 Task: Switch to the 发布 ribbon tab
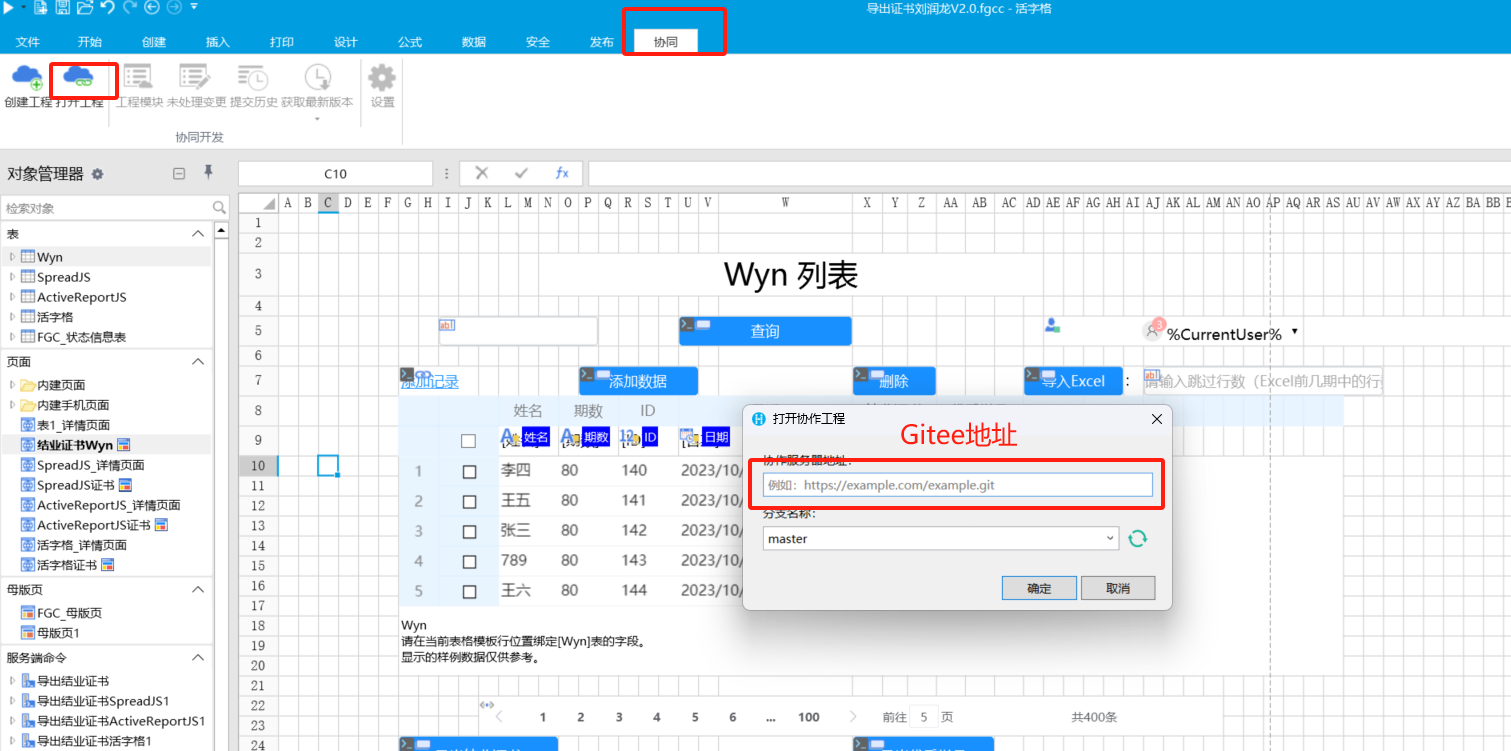click(602, 42)
